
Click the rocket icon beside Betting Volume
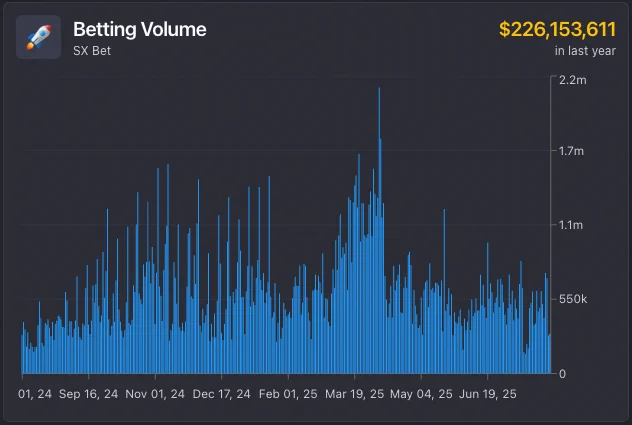coord(39,37)
